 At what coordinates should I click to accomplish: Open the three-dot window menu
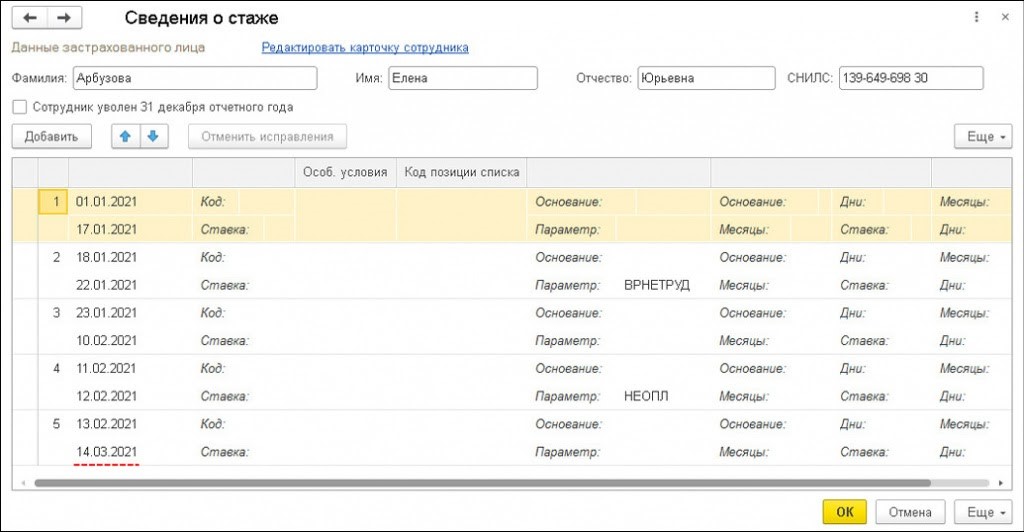point(976,18)
